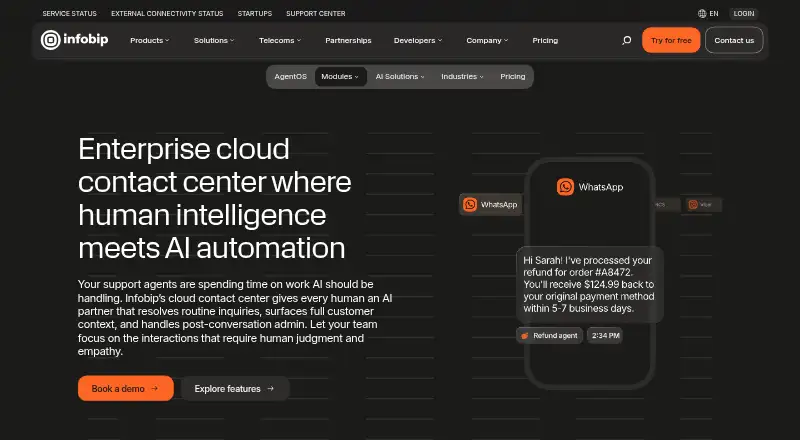Click the arrow in Explore features button
The height and width of the screenshot is (440, 800).
point(270,388)
